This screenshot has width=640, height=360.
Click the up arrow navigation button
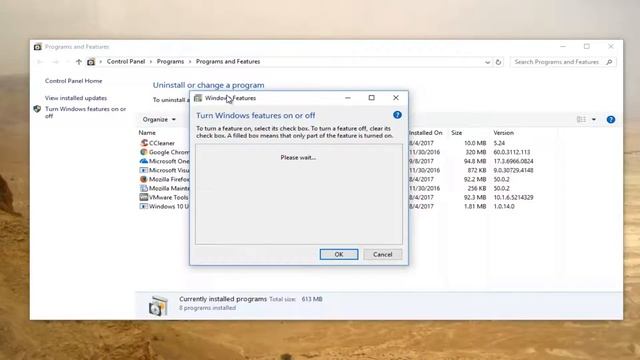[79, 62]
